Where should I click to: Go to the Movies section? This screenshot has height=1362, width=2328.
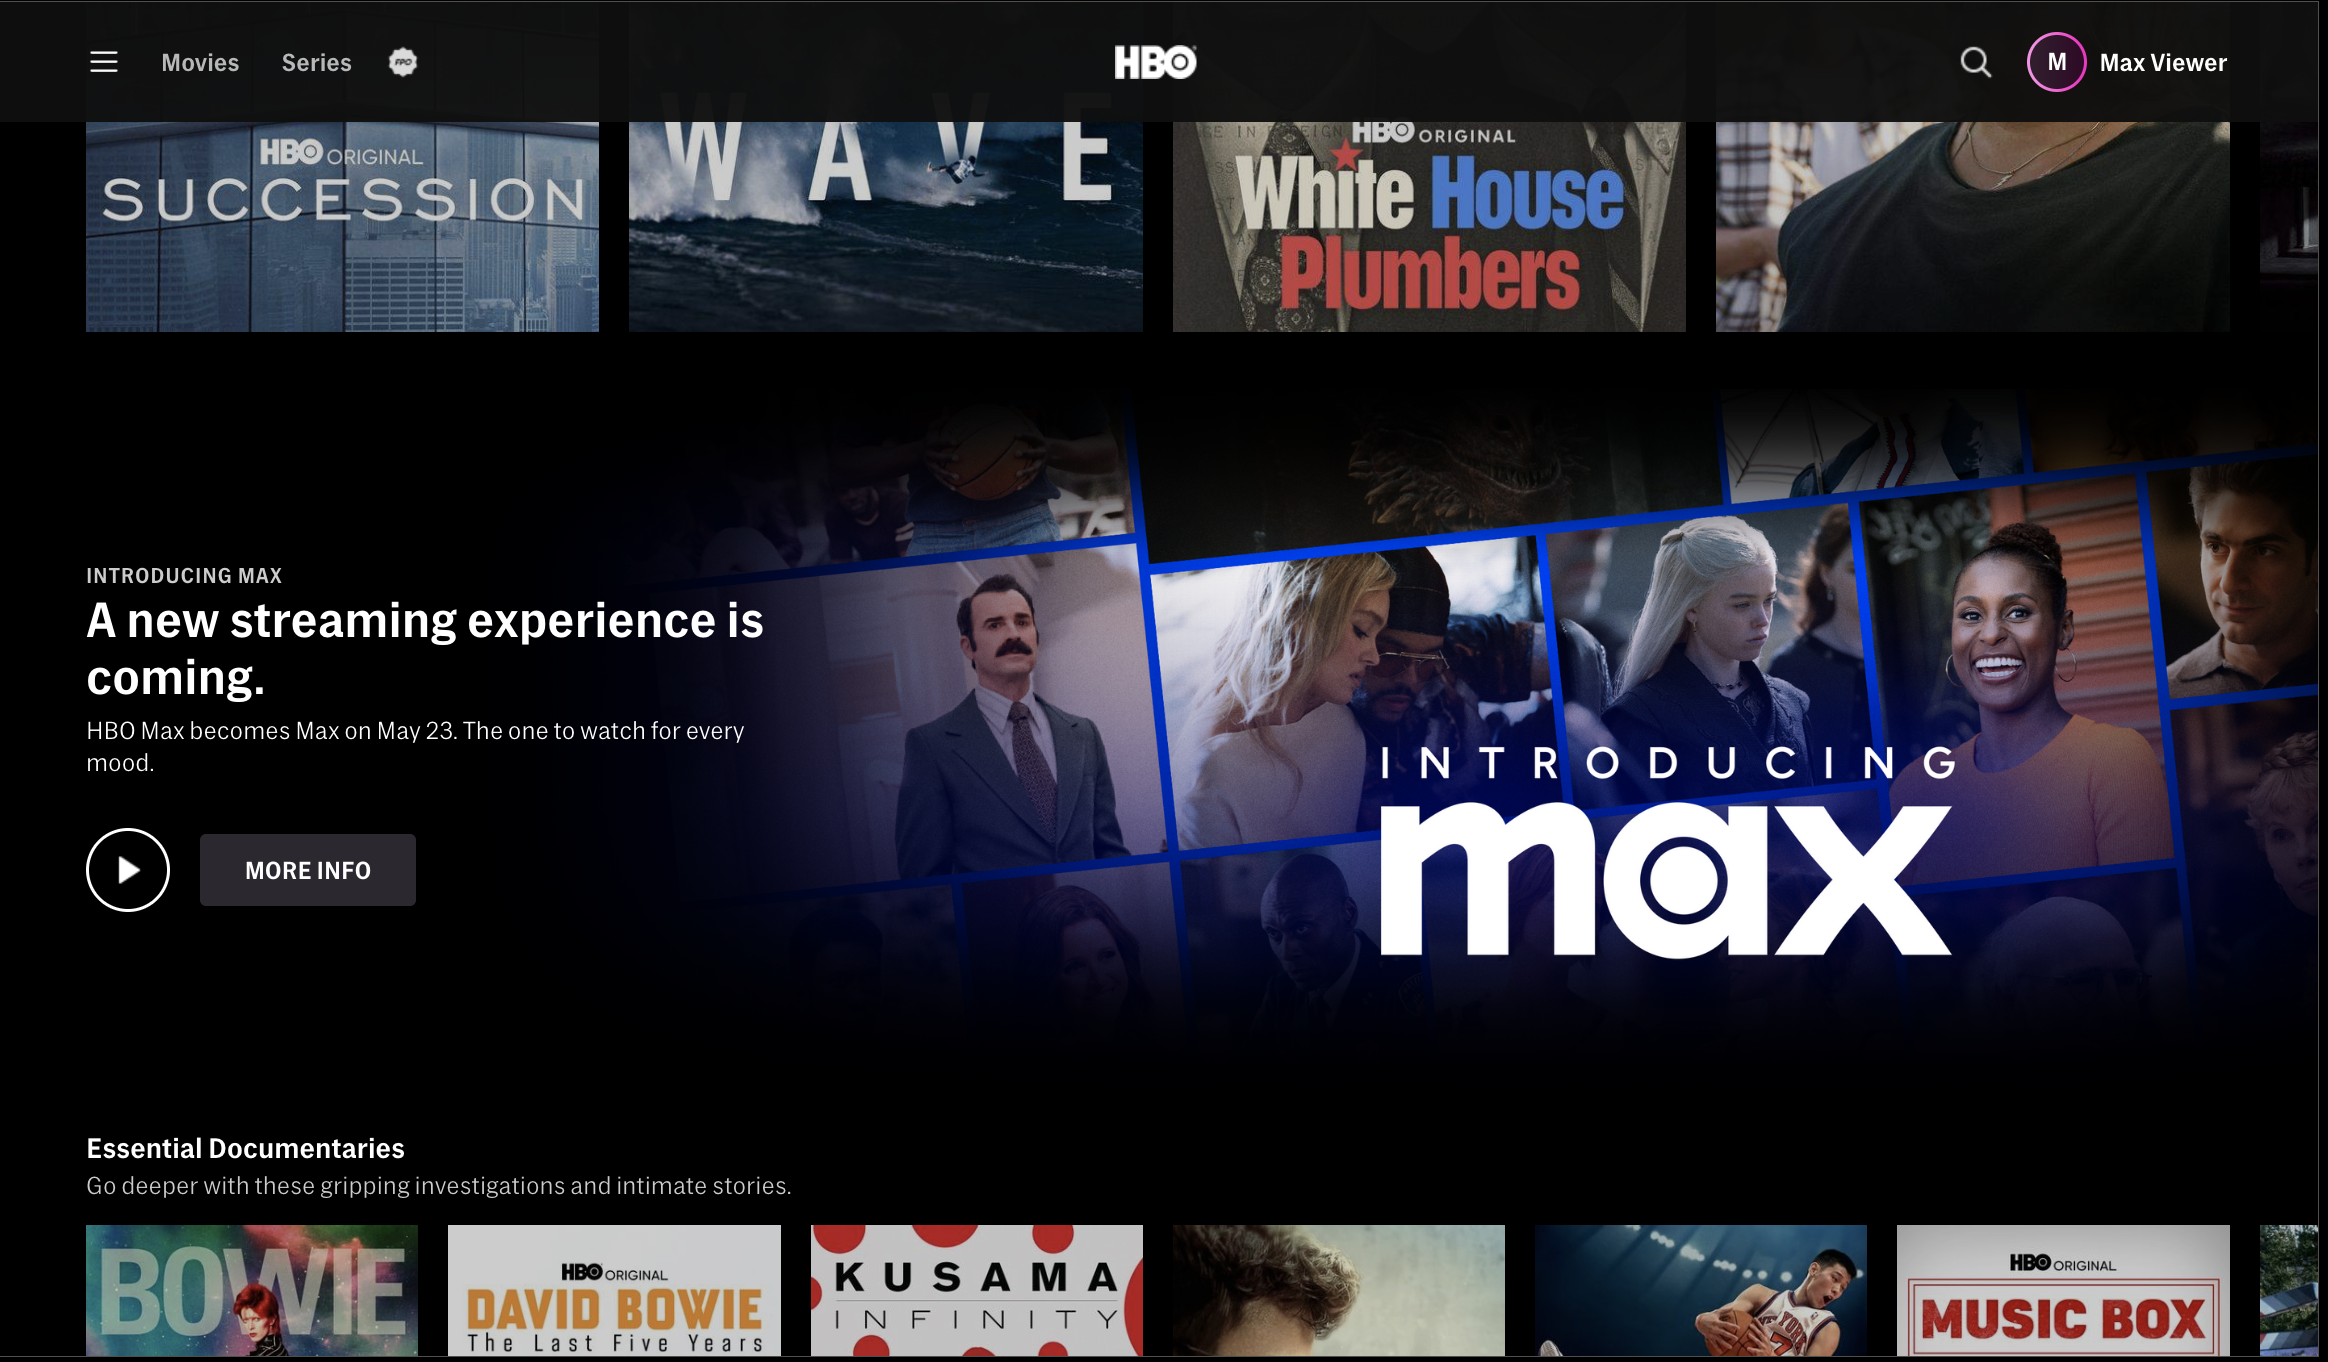tap(200, 62)
